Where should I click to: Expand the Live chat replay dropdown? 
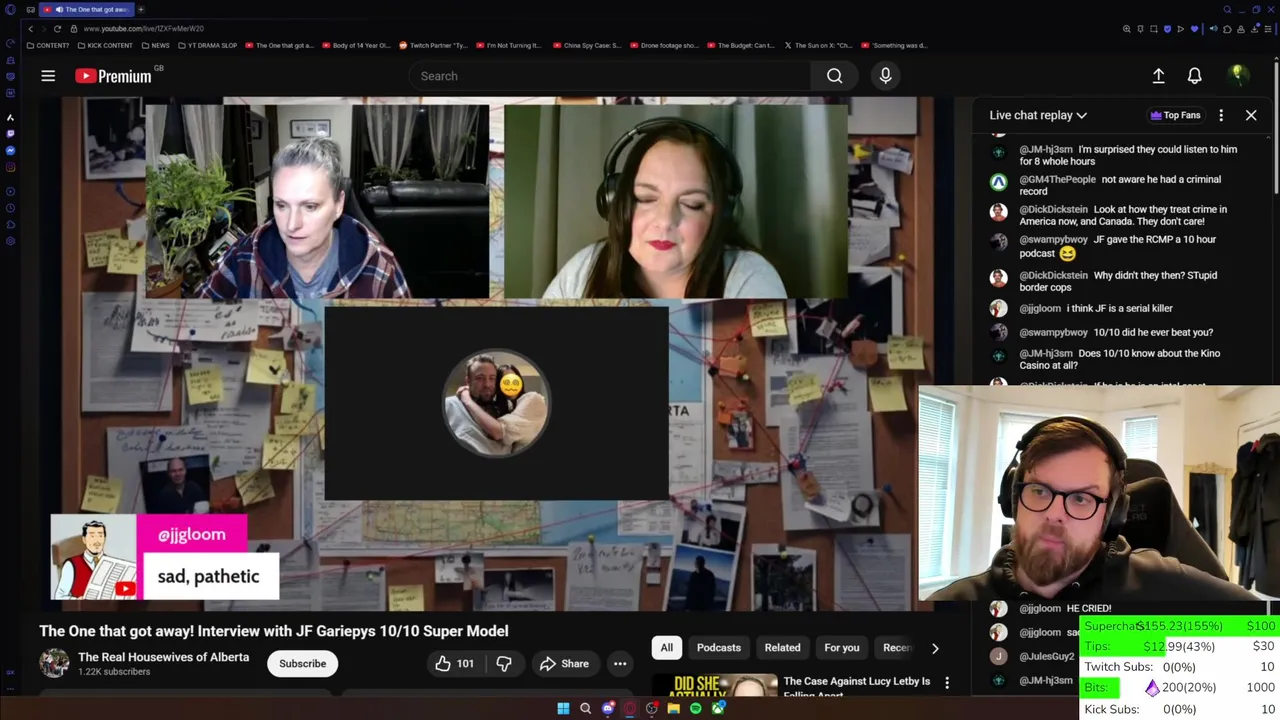[x=1038, y=115]
